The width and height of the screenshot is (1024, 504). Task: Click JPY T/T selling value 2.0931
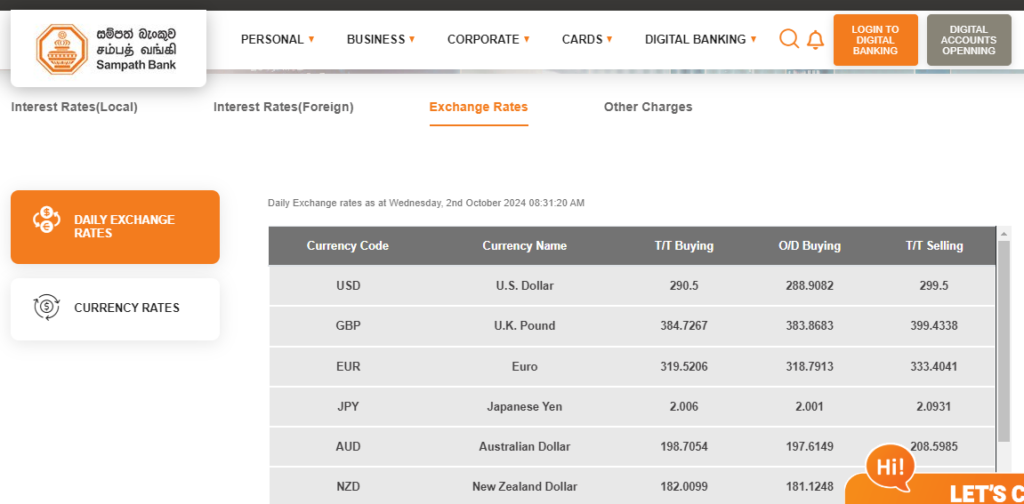pos(934,407)
